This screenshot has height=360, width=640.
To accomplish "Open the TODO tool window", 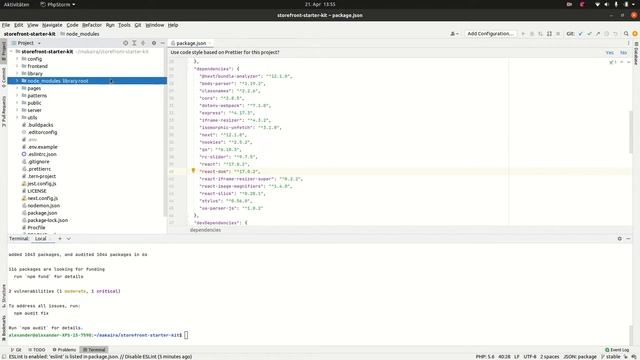I will (37, 350).
